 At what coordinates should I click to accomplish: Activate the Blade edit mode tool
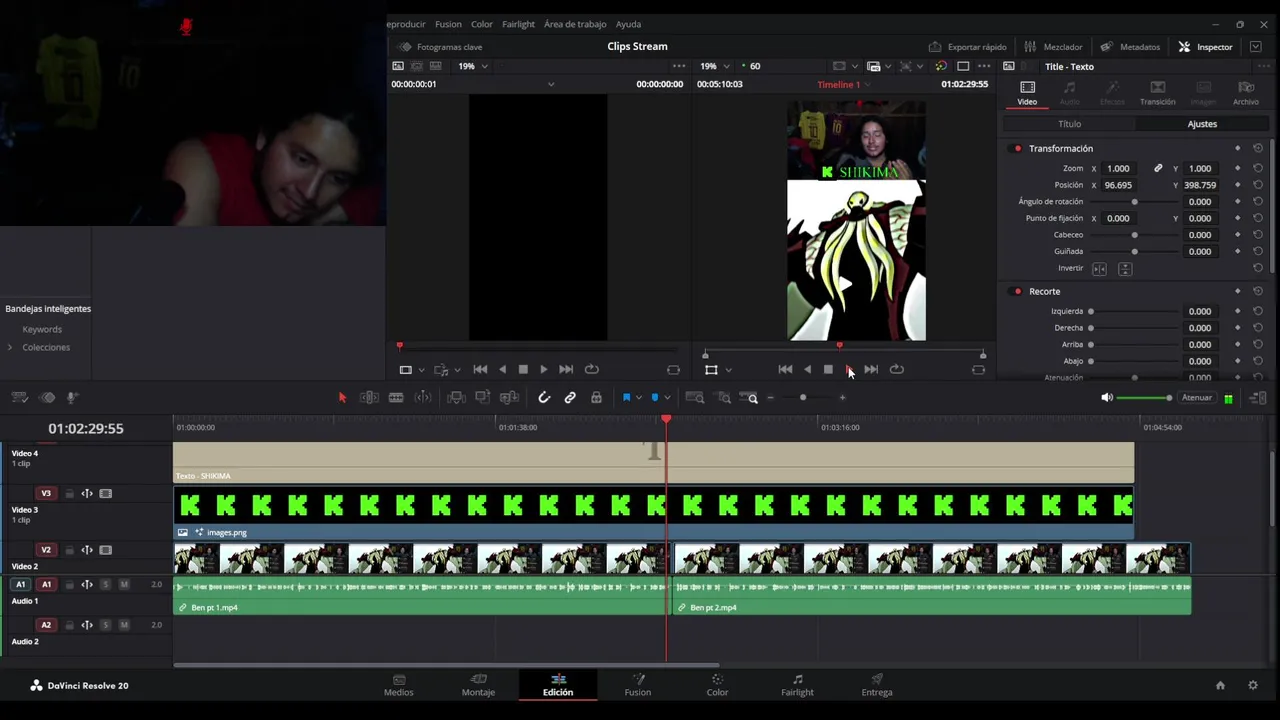(396, 398)
